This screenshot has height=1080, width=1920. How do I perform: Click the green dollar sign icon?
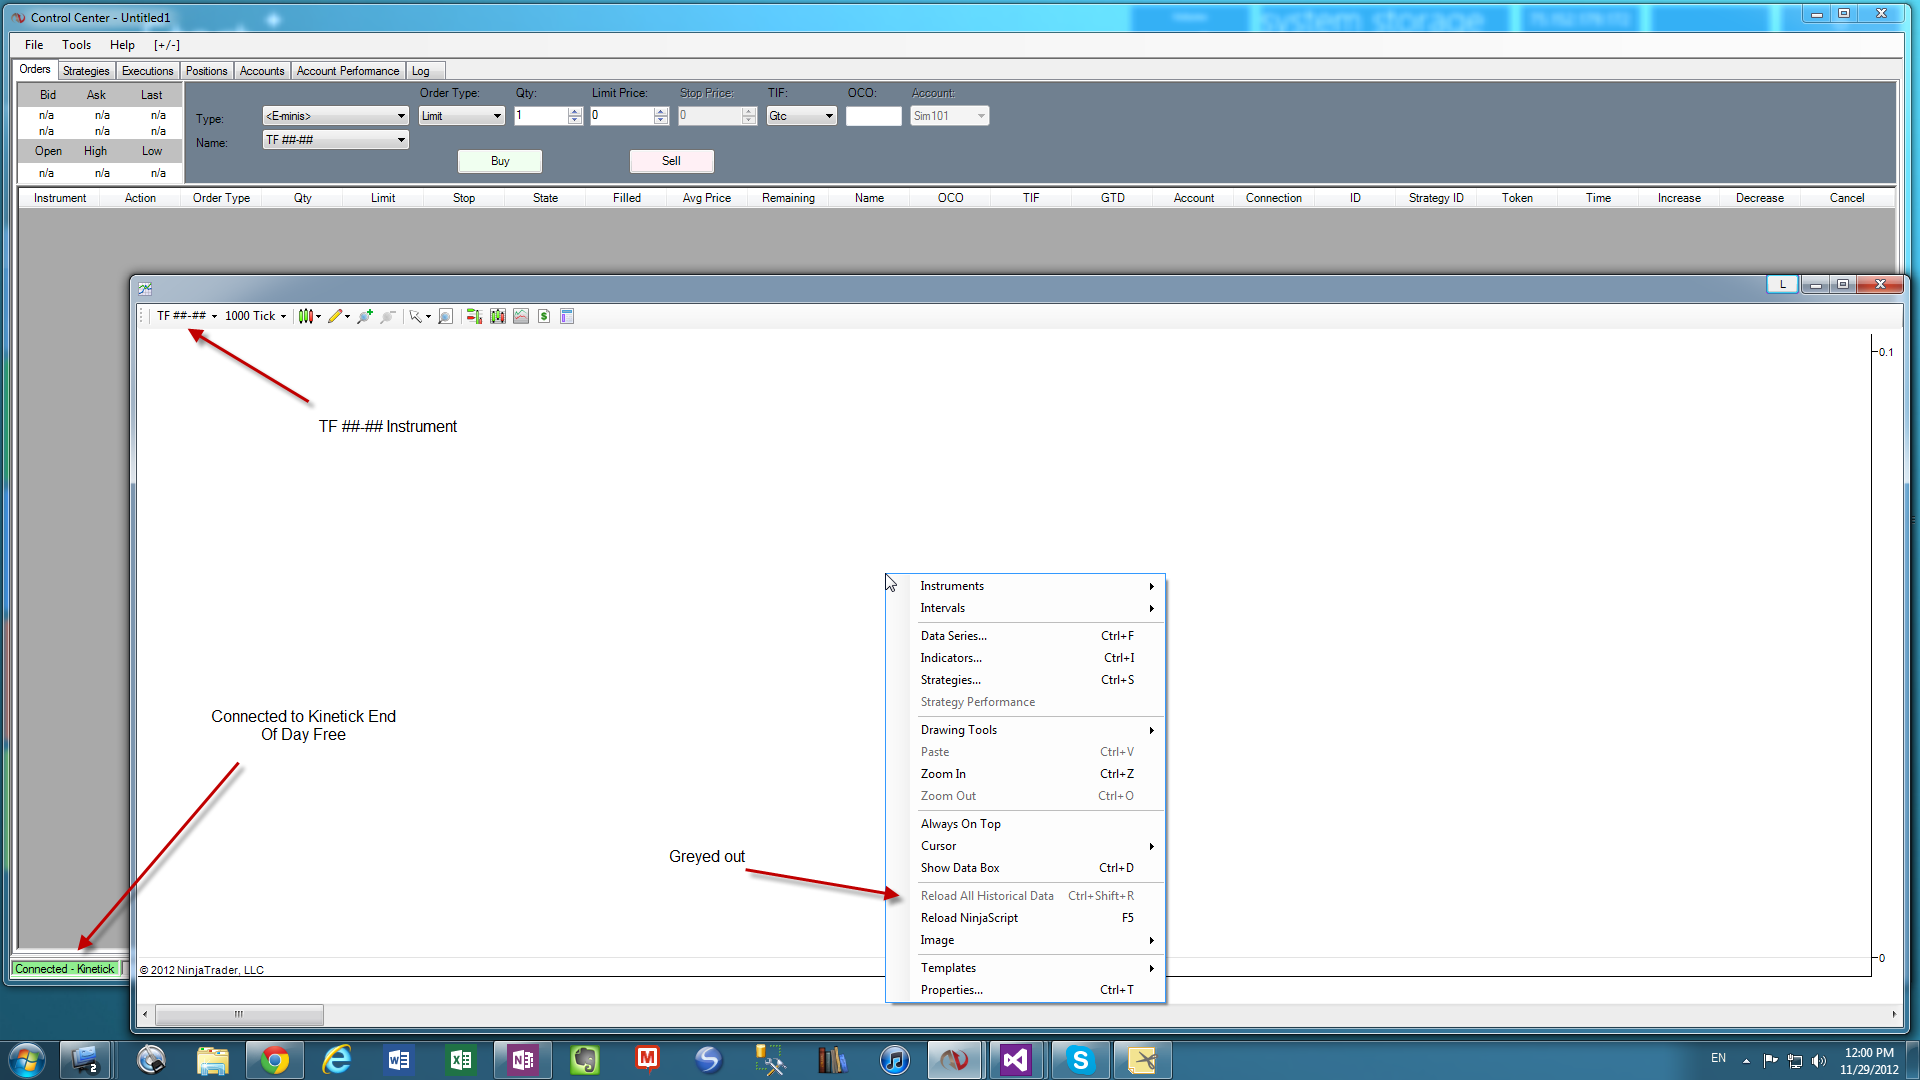pyautogui.click(x=544, y=316)
